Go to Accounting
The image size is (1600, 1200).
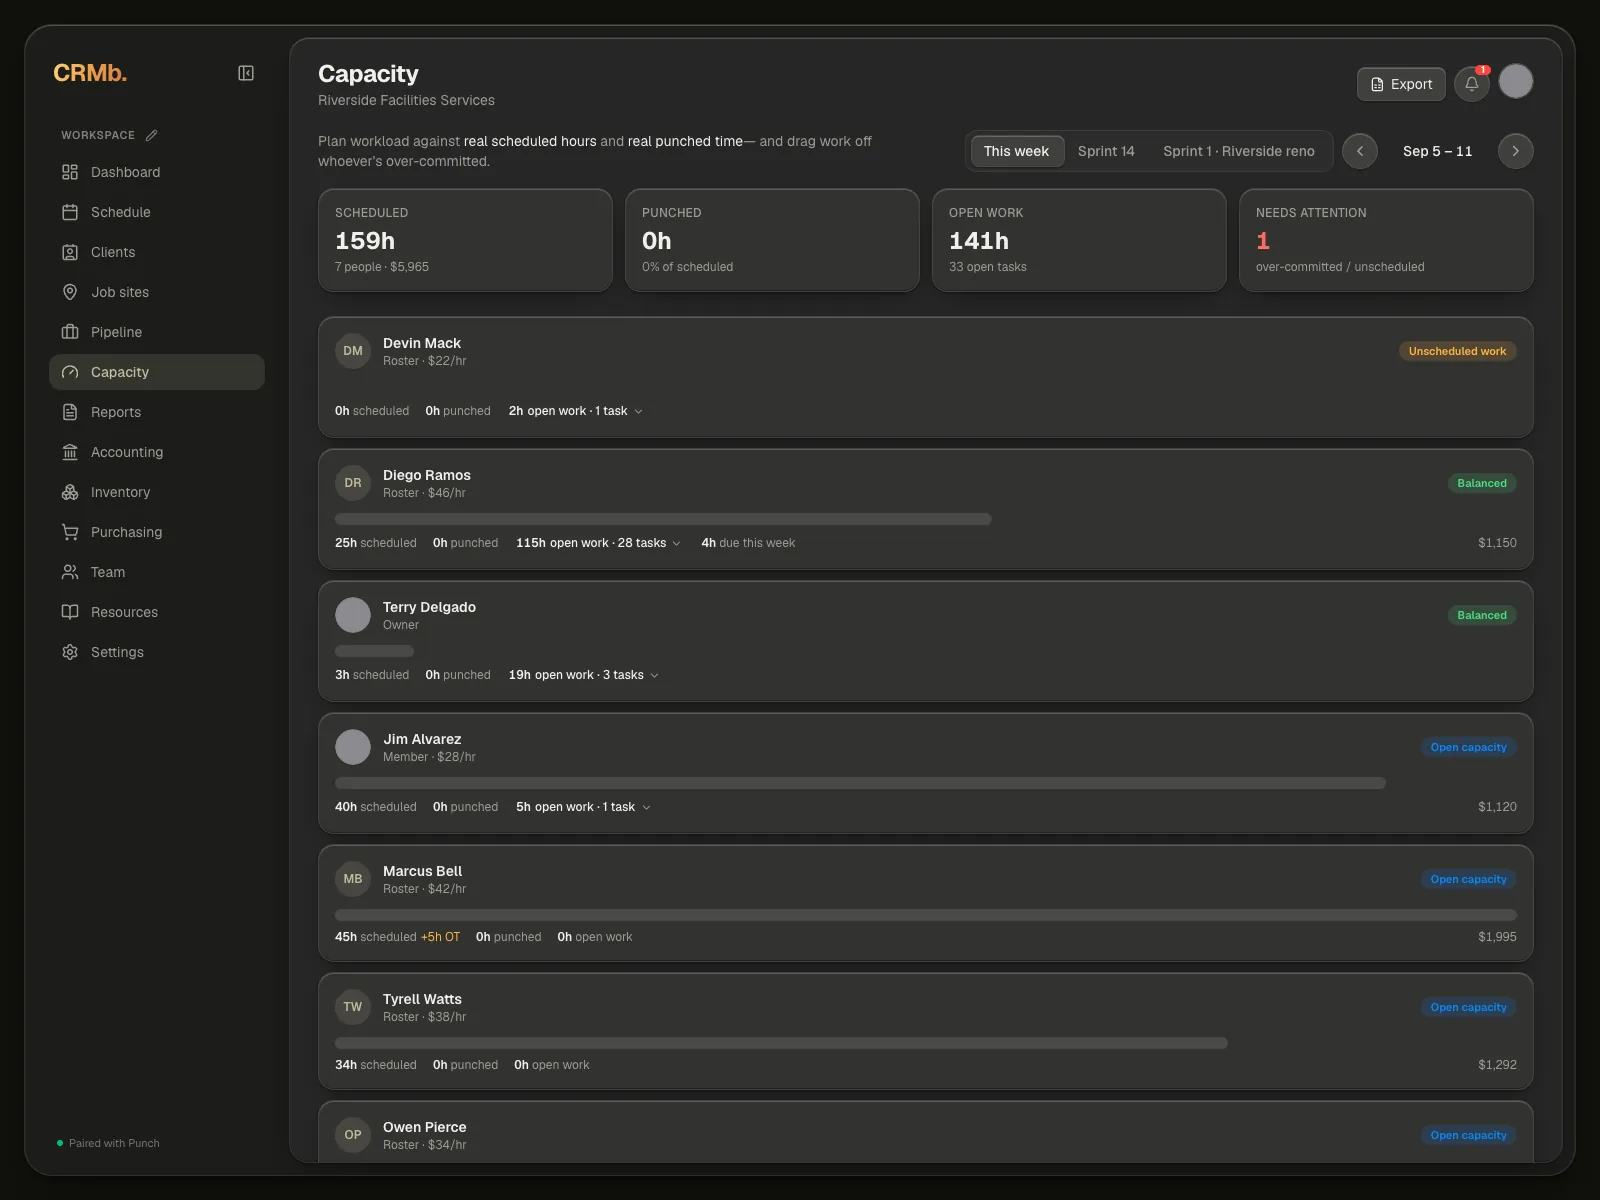(157, 452)
